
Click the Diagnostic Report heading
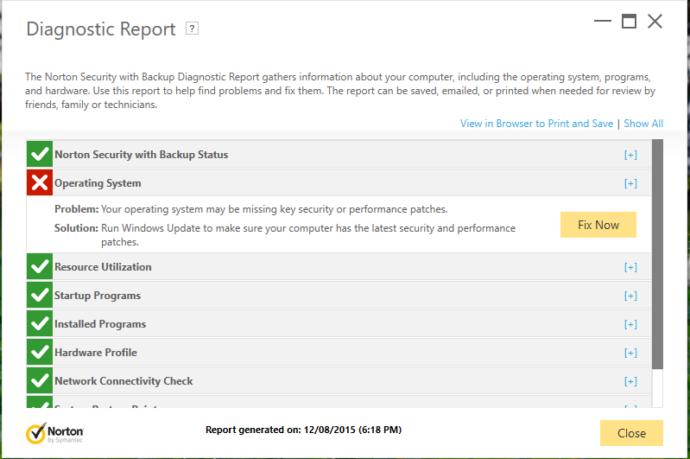coord(101,29)
